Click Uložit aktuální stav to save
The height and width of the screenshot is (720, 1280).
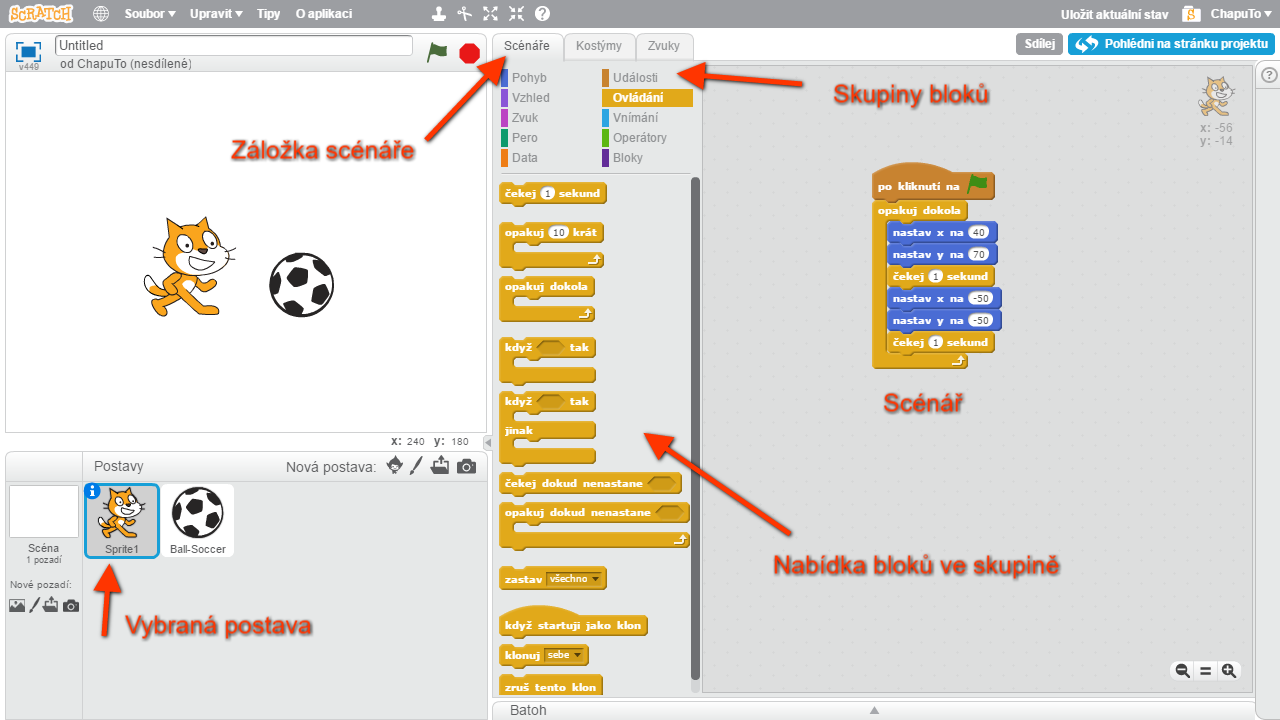tap(1115, 14)
